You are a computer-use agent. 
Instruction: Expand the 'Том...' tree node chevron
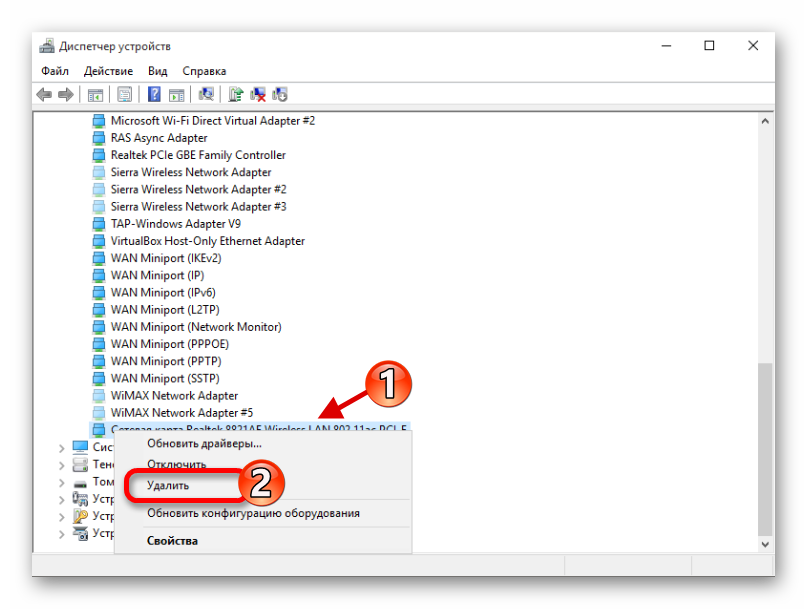(62, 482)
